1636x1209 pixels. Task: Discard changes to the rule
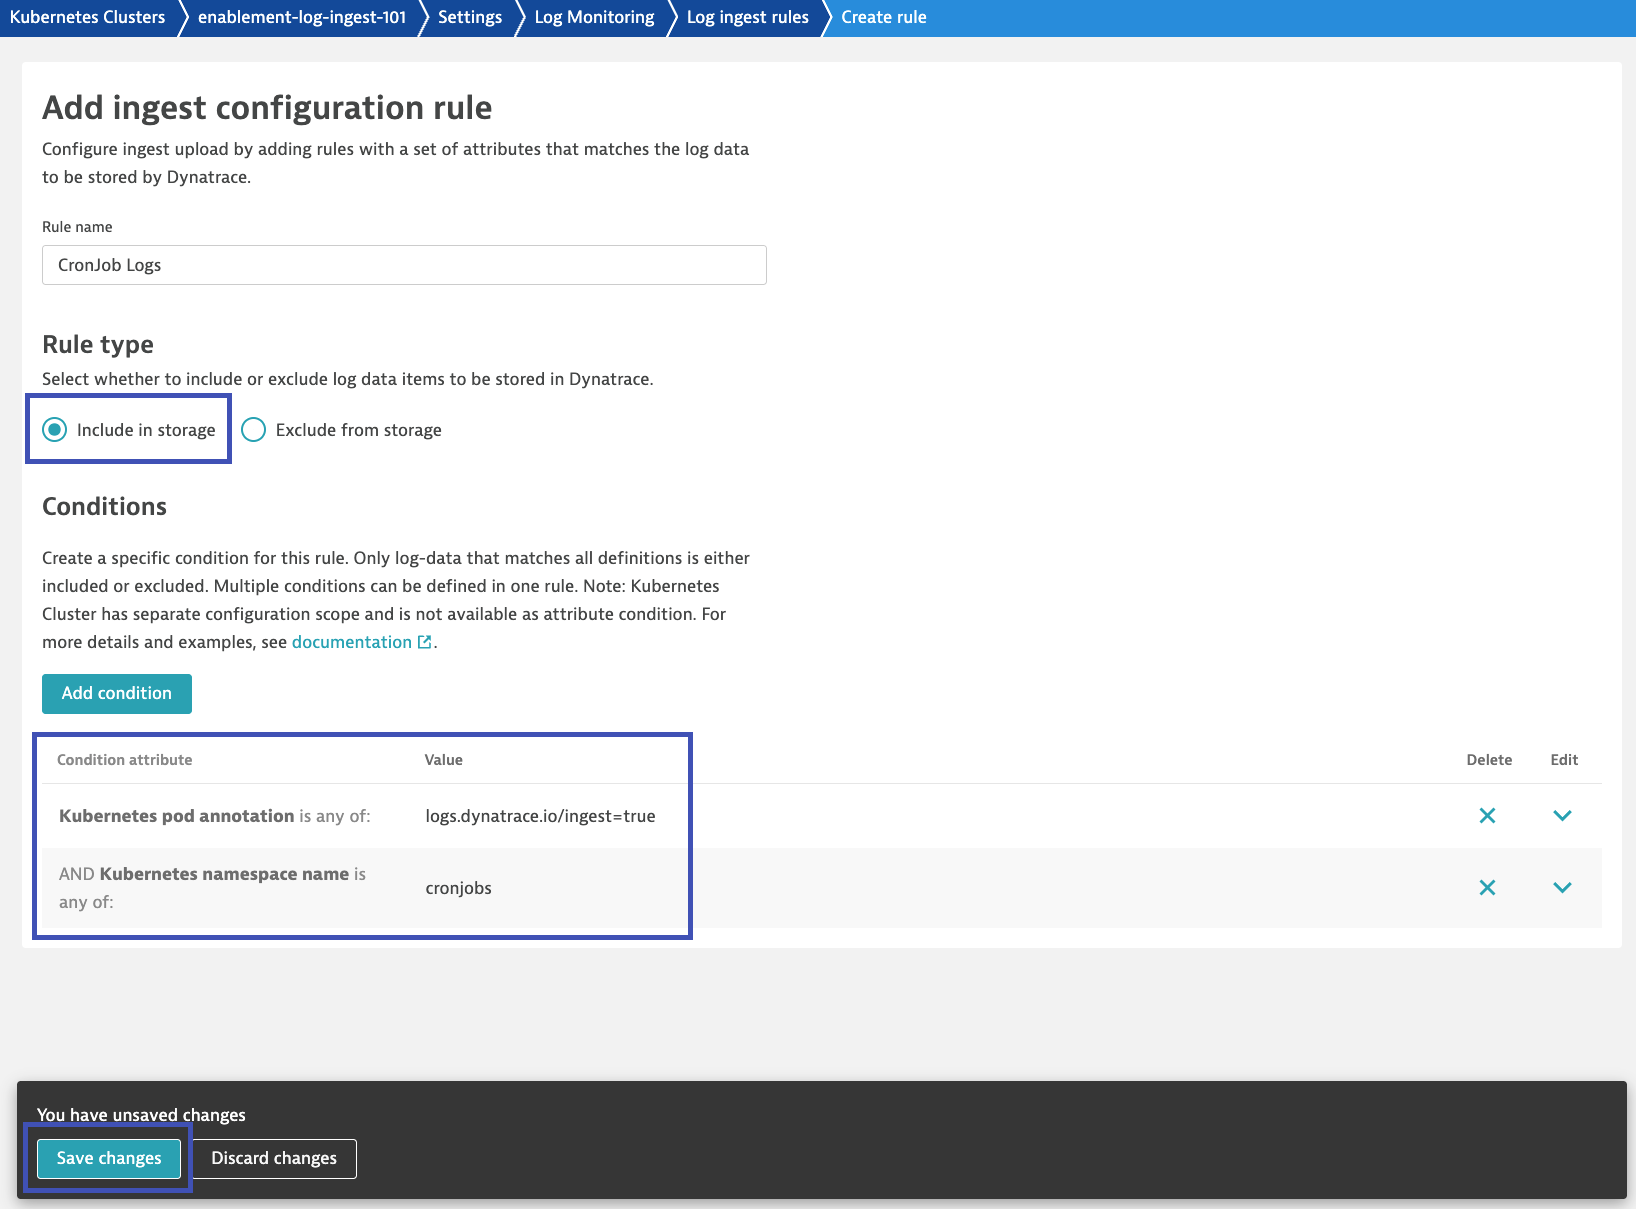point(274,1158)
